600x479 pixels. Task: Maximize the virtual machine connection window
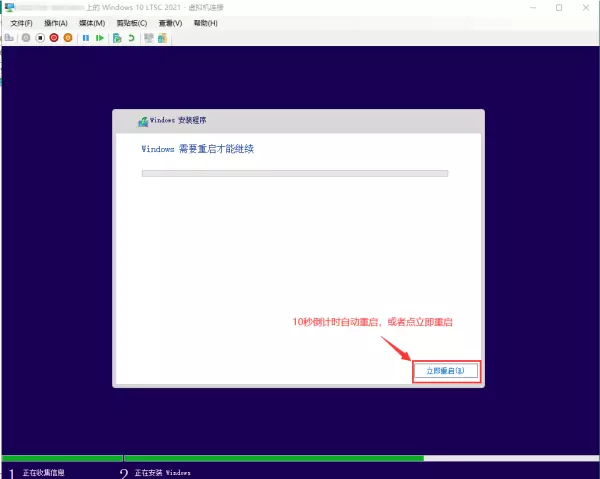coord(559,8)
